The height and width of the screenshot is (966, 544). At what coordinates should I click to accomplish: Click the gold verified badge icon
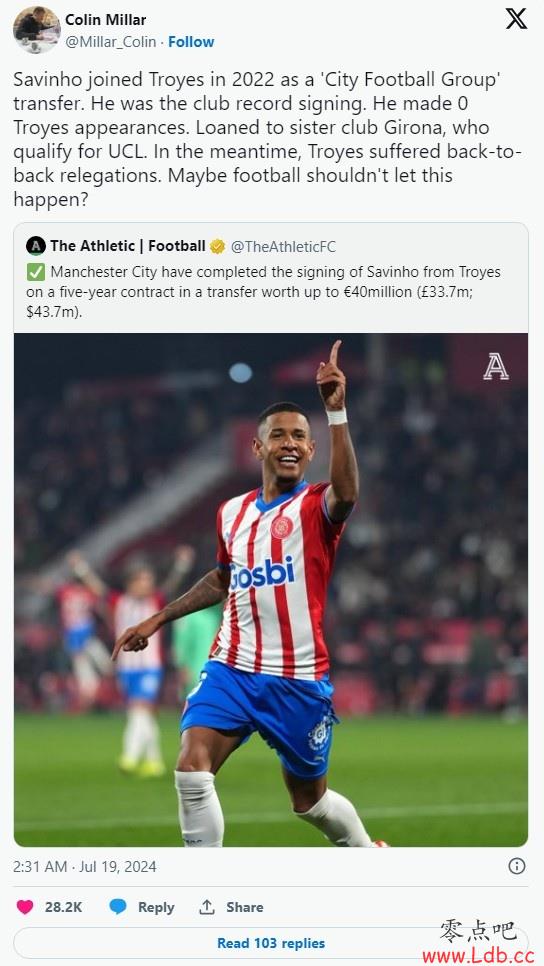(x=217, y=246)
